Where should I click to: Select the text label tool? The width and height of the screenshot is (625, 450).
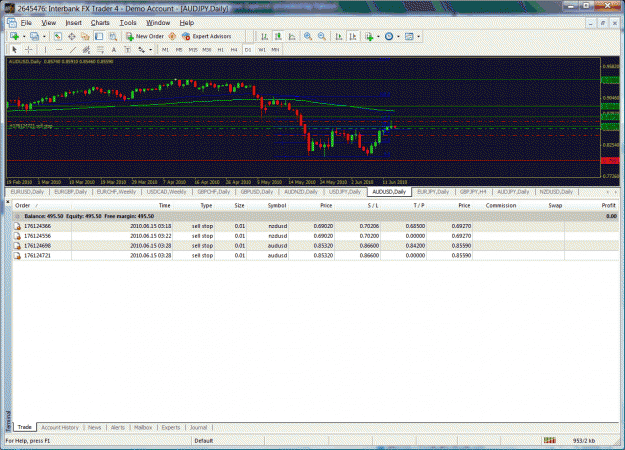coord(128,50)
